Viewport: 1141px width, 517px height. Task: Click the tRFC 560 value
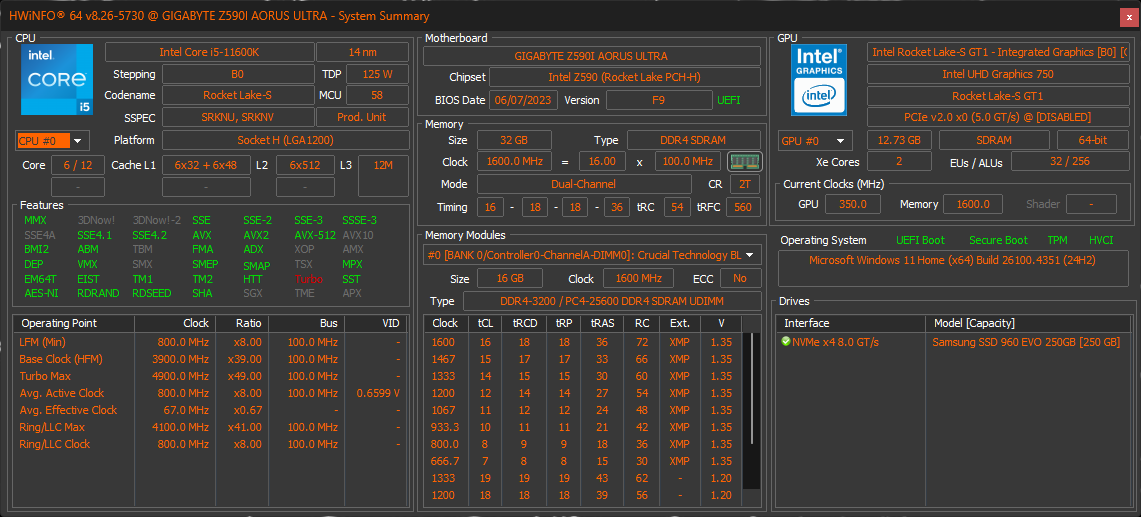(x=743, y=207)
